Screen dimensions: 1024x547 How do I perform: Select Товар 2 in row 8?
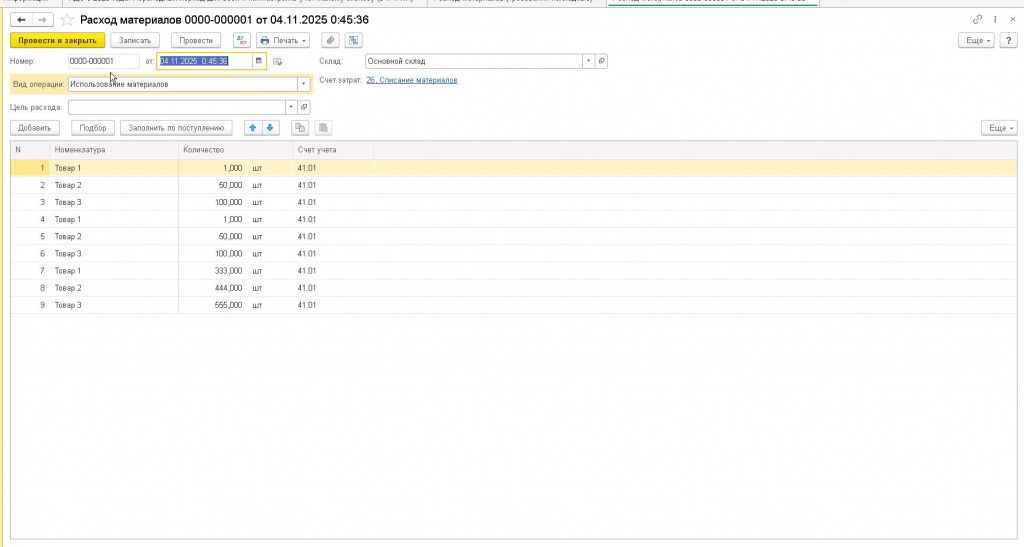pos(68,288)
